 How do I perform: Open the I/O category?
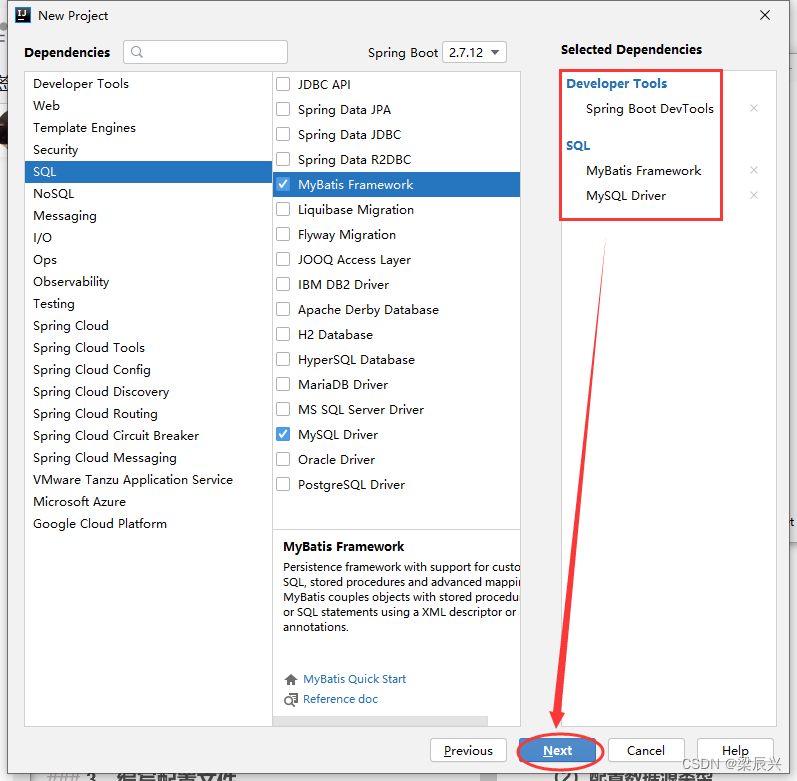pos(148,238)
